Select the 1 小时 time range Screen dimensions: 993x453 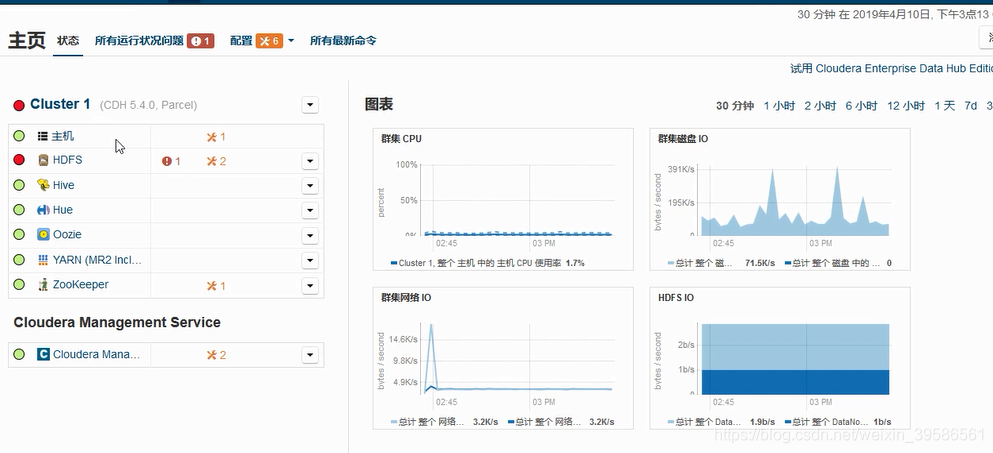coord(779,106)
